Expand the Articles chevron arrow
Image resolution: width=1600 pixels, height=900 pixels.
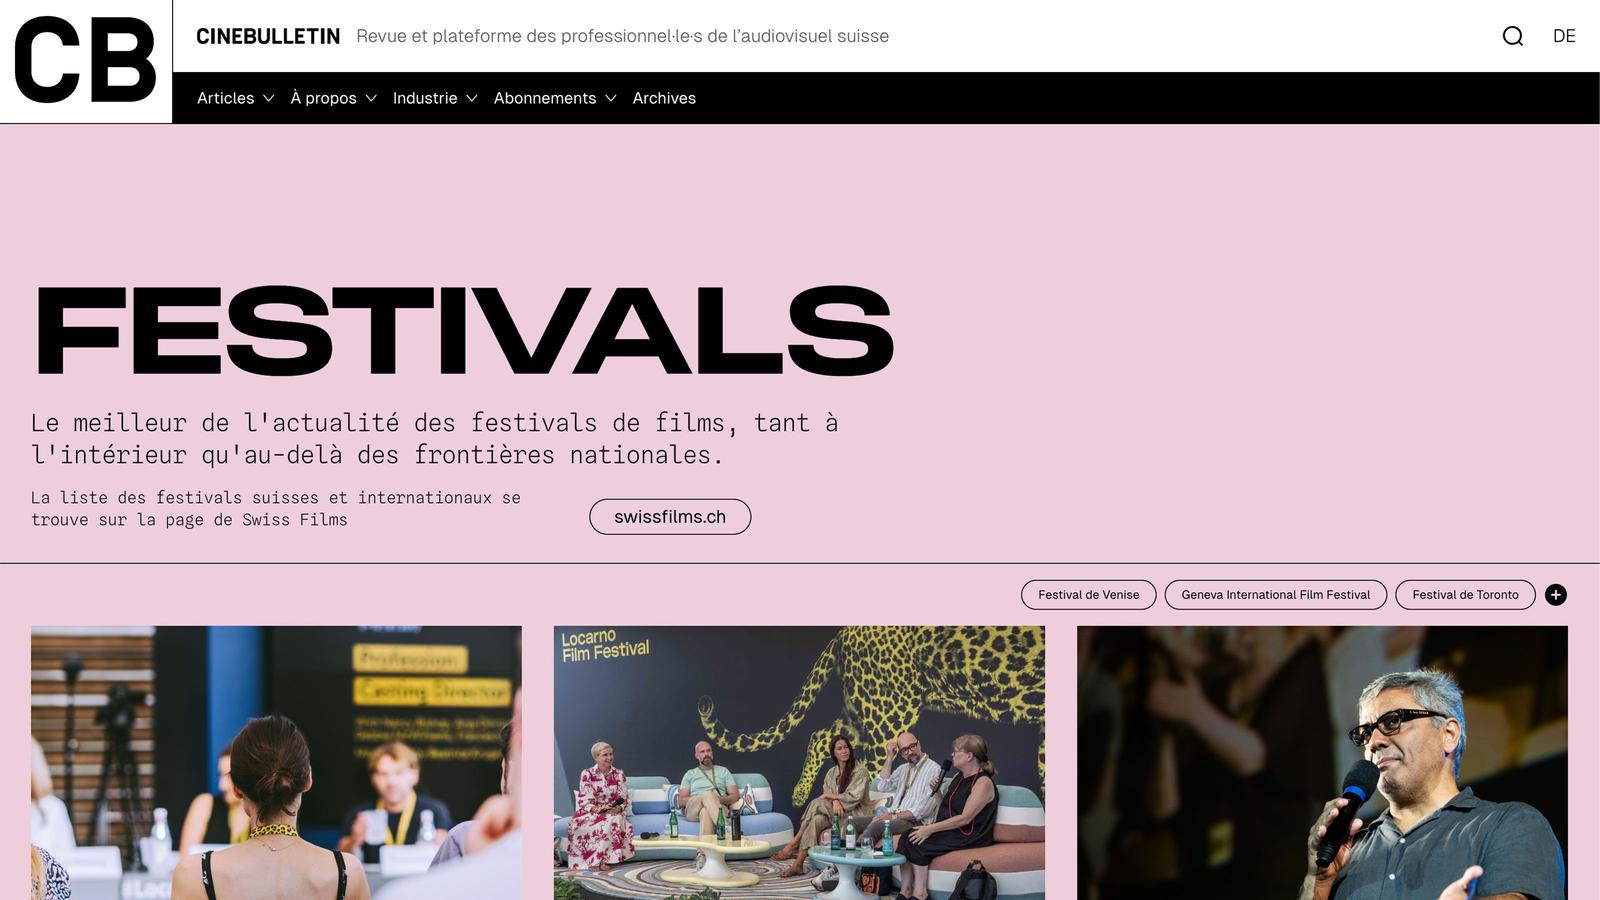[268, 98]
